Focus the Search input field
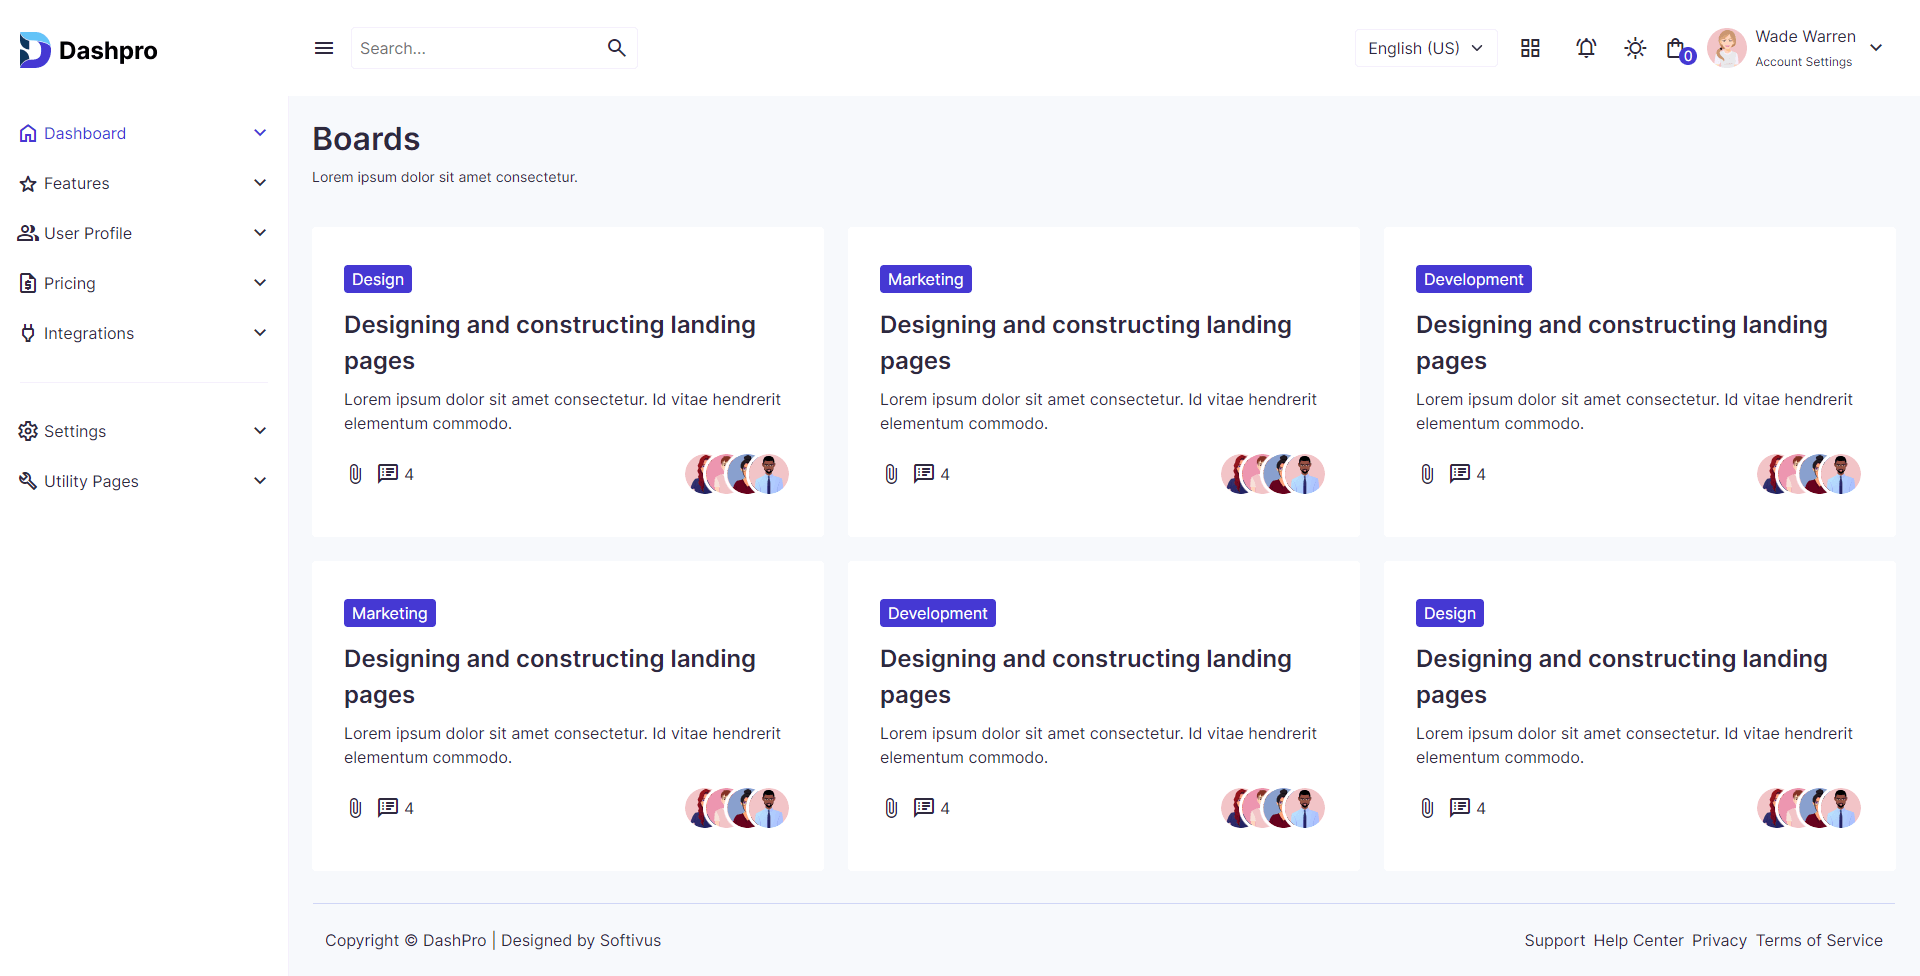The image size is (1920, 976). (x=475, y=48)
